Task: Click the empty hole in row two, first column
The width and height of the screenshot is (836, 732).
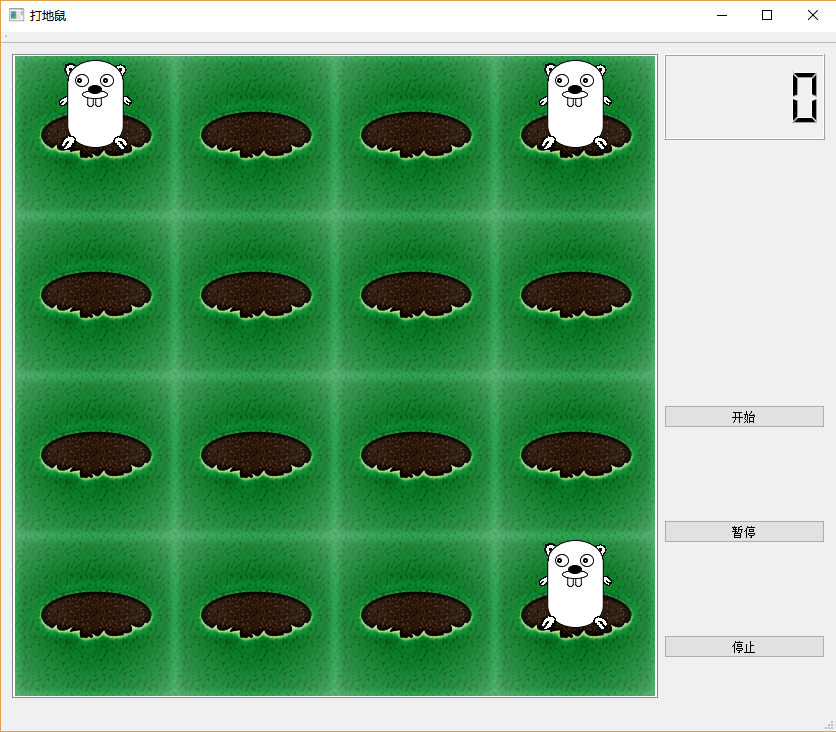Action: coord(96,295)
